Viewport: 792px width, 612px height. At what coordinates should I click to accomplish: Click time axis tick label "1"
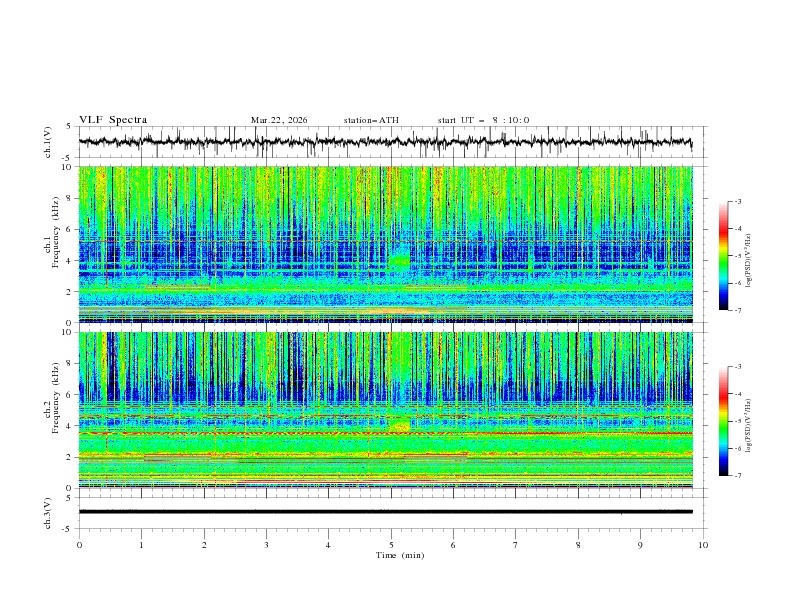(x=141, y=545)
